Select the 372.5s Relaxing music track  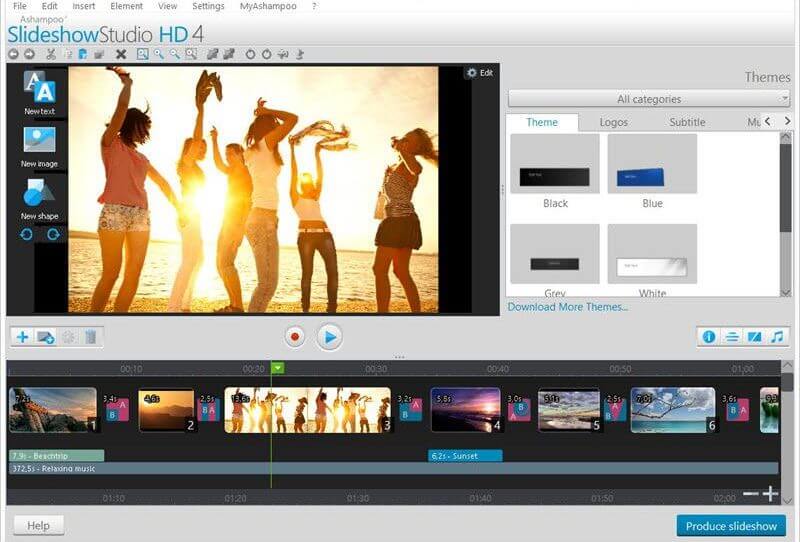click(393, 468)
